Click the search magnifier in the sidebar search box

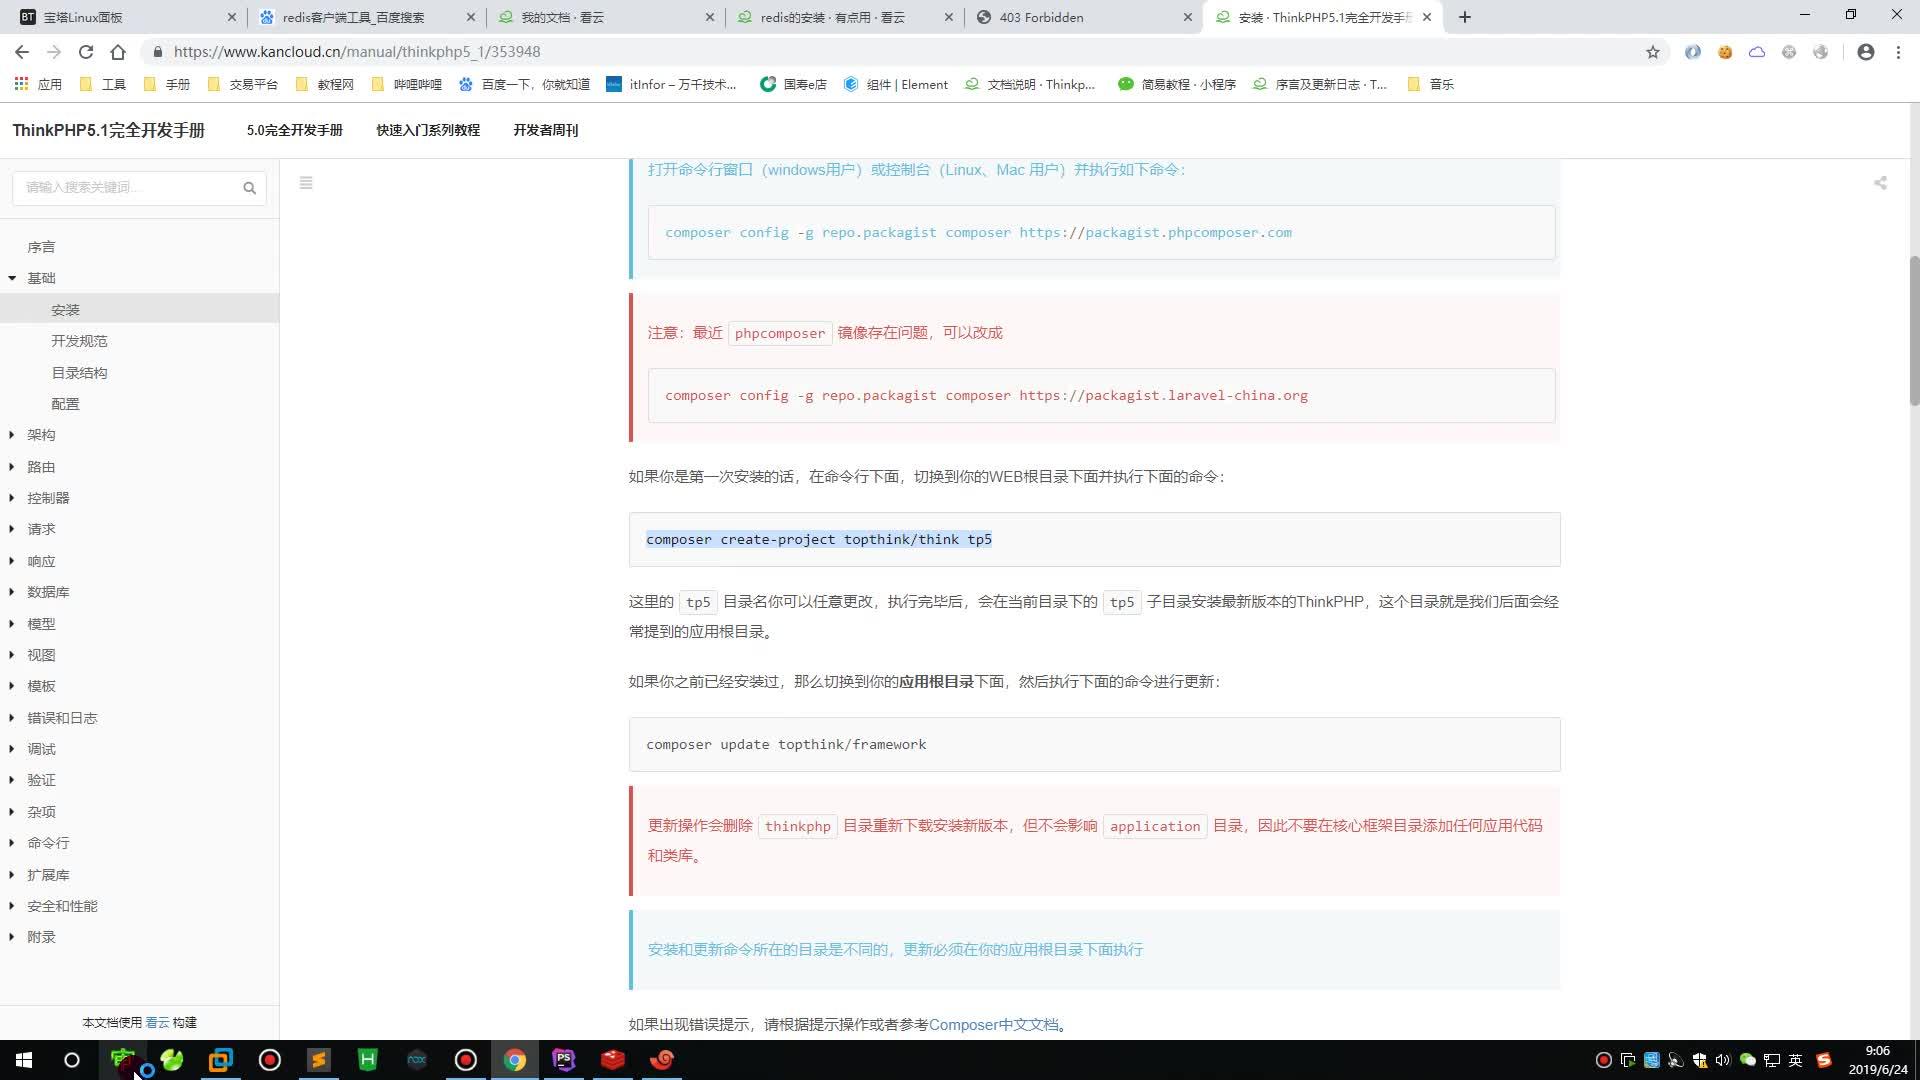pyautogui.click(x=249, y=188)
